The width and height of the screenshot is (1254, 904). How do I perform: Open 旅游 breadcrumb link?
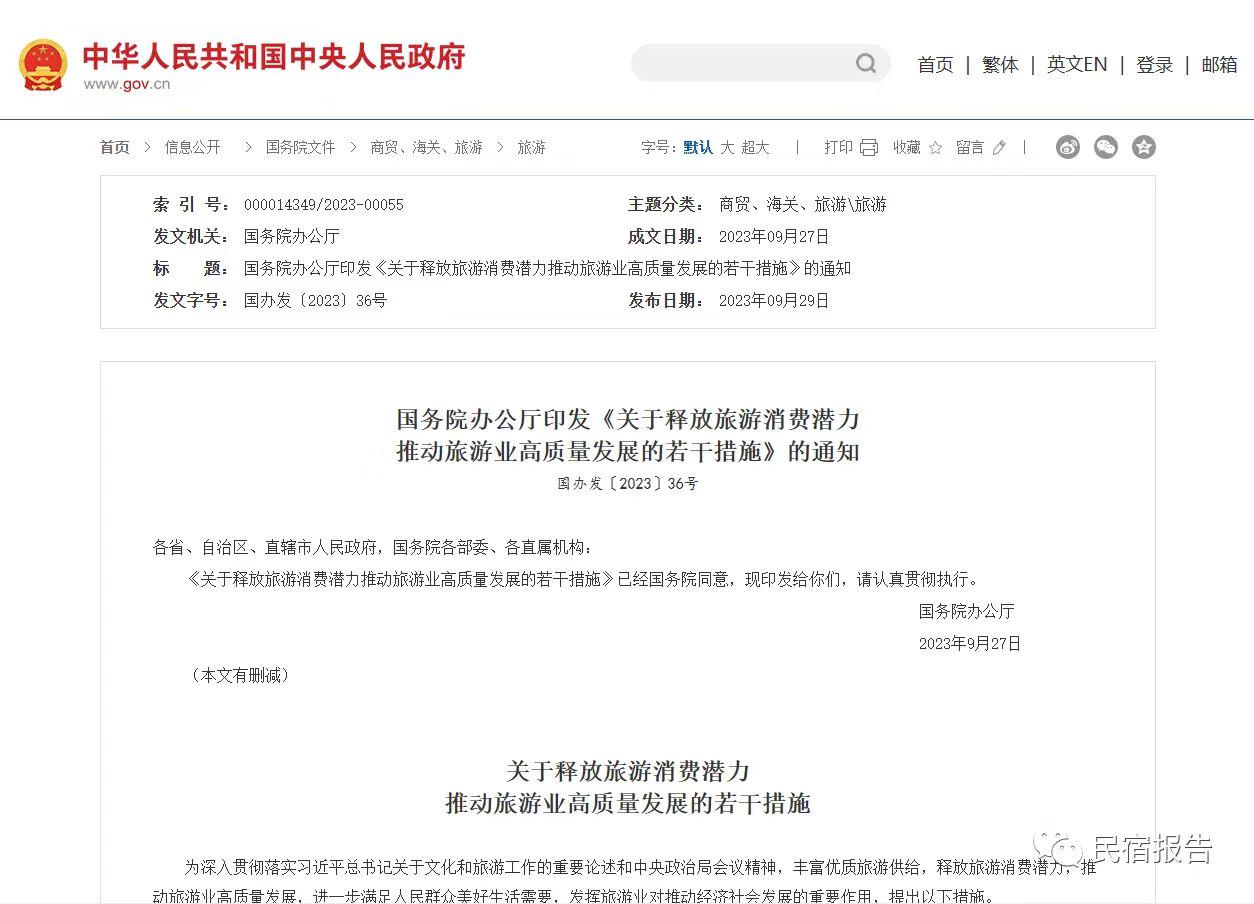[532, 147]
